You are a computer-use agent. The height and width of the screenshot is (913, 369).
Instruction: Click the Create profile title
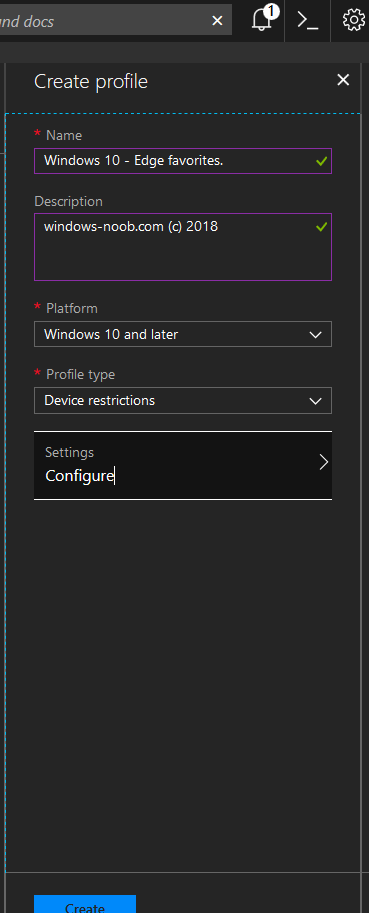[91, 82]
